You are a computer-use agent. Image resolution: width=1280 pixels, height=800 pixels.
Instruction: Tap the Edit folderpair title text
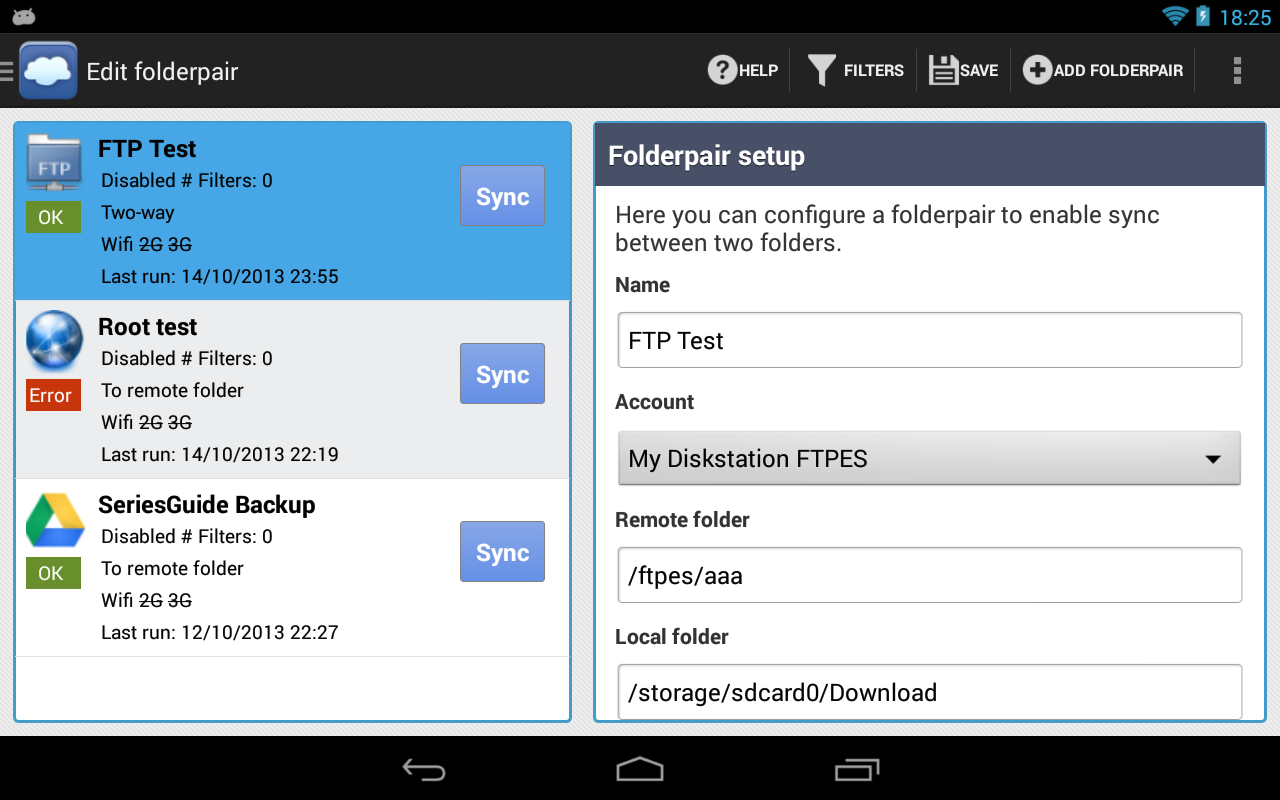coord(162,71)
